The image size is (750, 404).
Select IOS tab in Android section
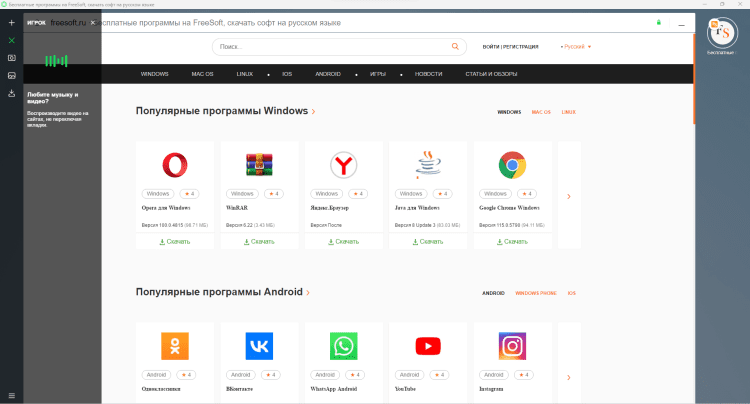(x=572, y=293)
